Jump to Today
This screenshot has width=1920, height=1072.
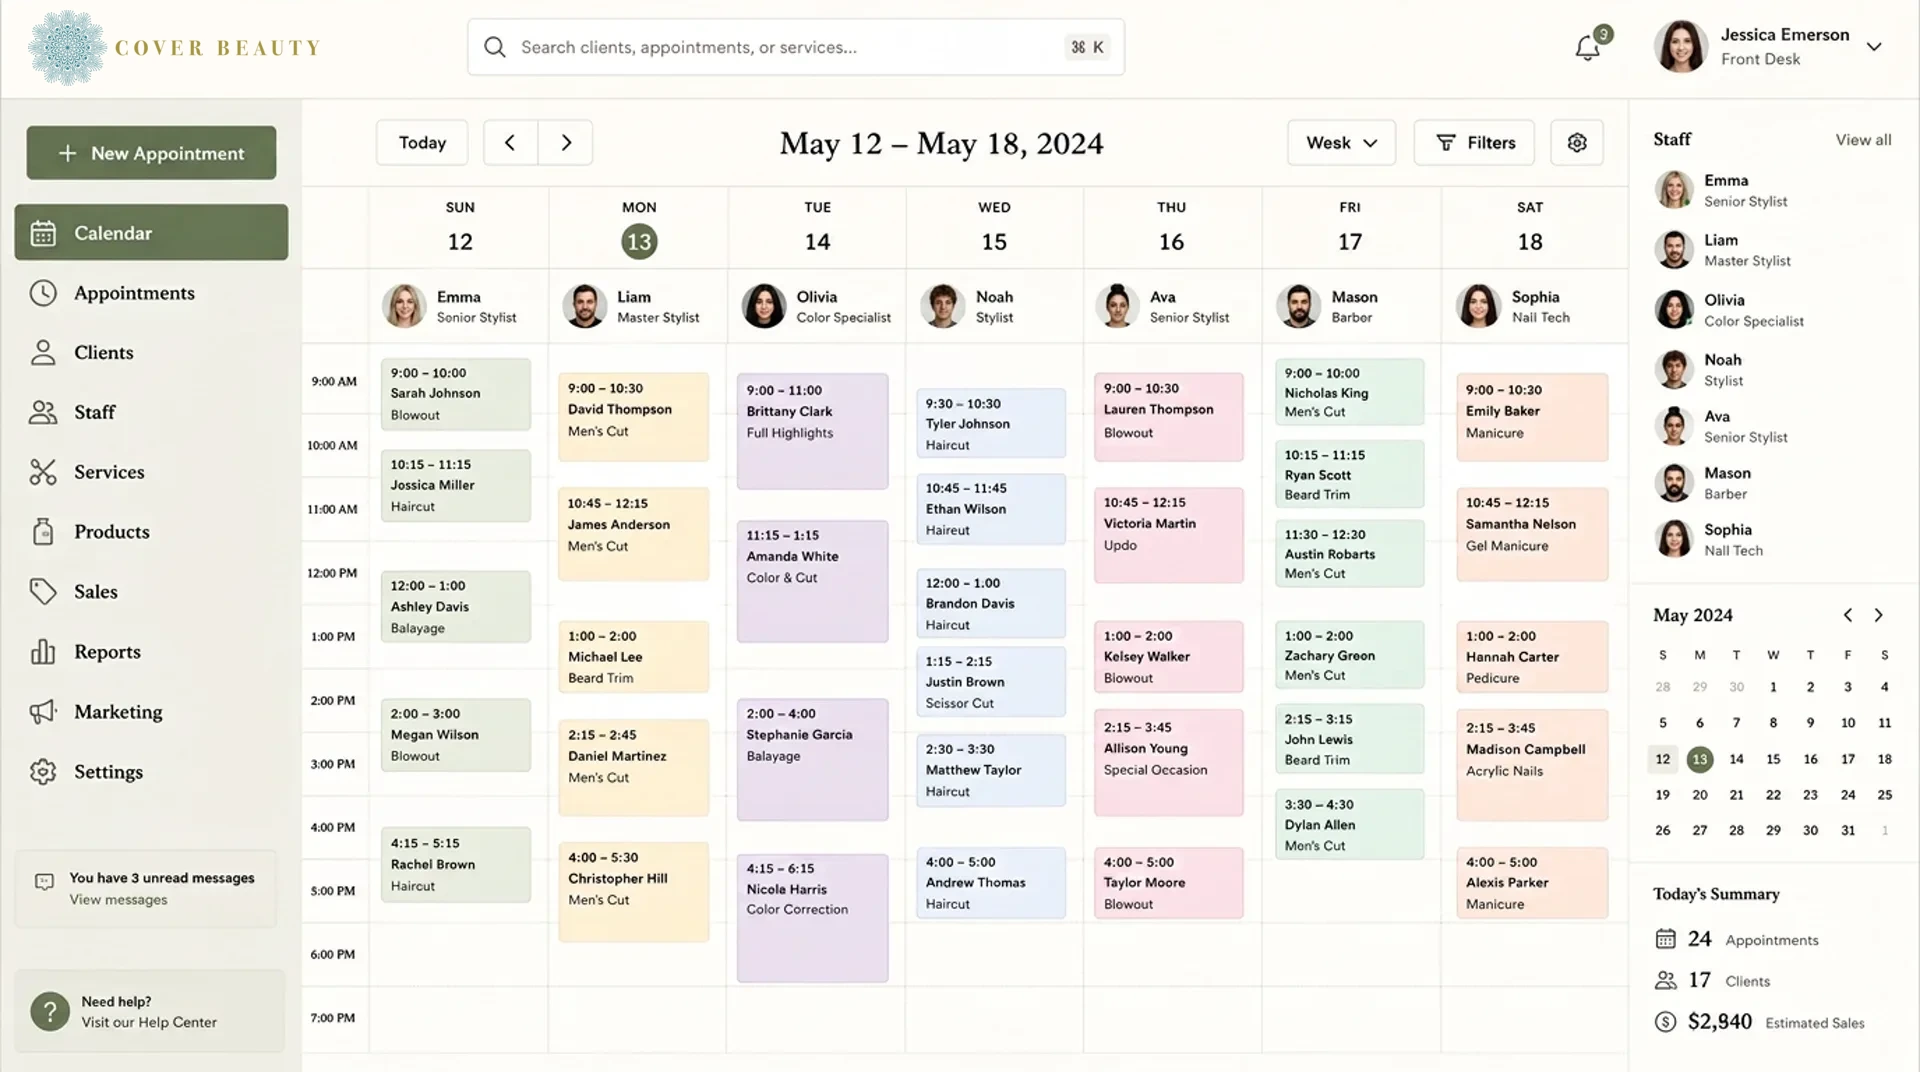[x=422, y=143]
